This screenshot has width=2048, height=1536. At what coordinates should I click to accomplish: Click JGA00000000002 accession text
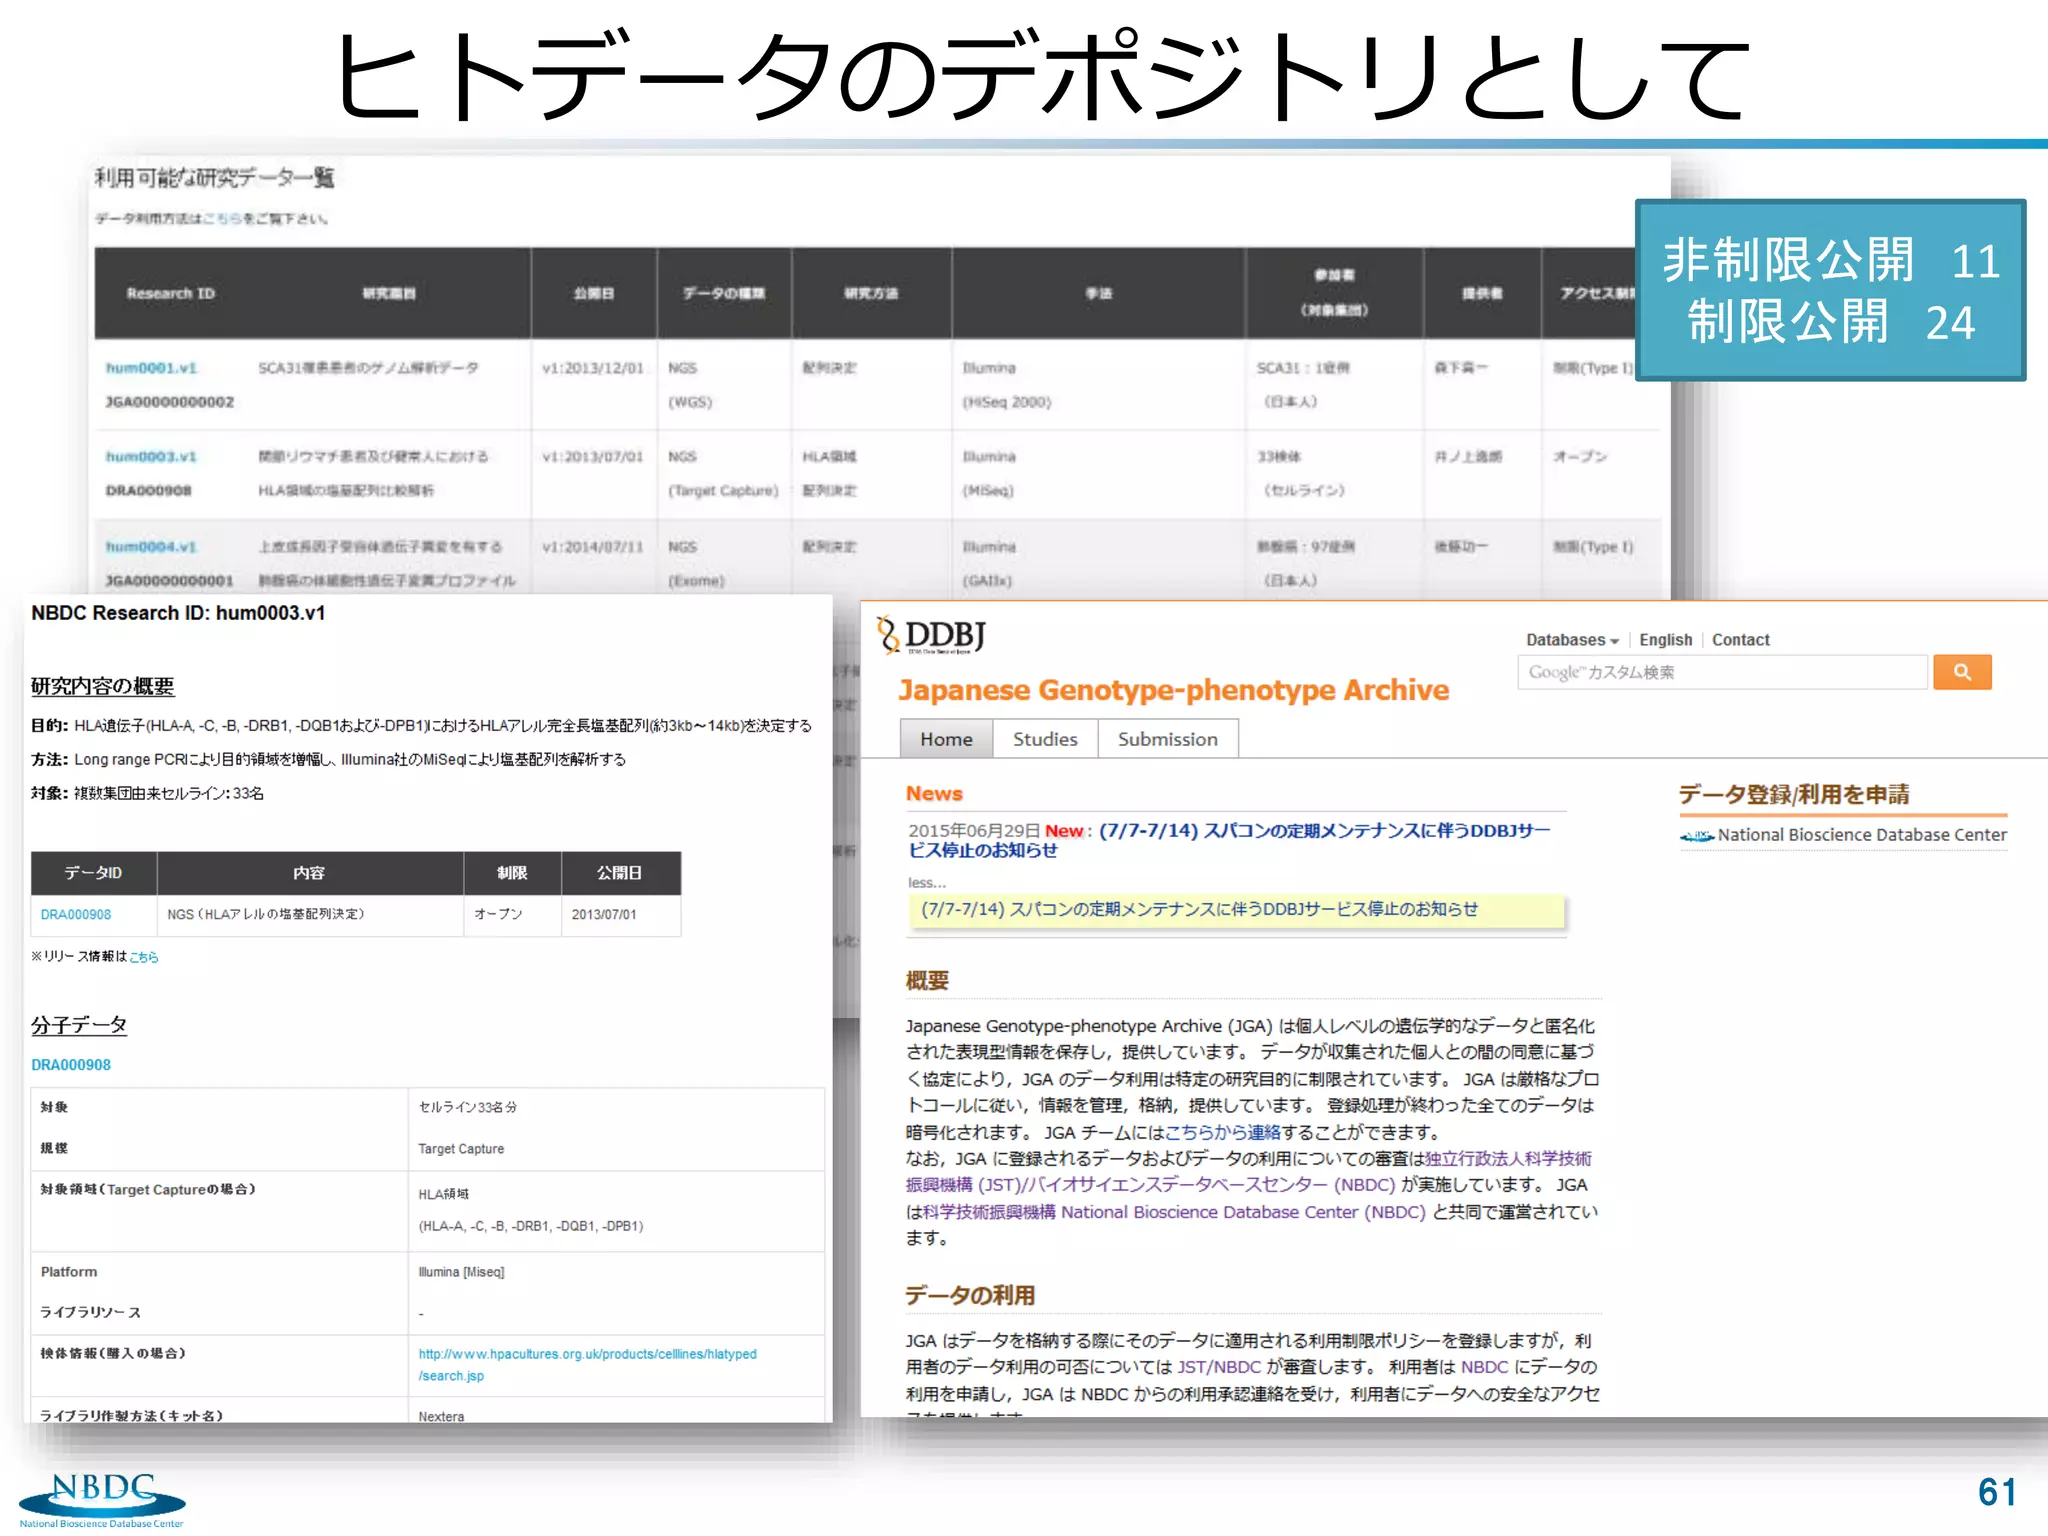[x=170, y=402]
